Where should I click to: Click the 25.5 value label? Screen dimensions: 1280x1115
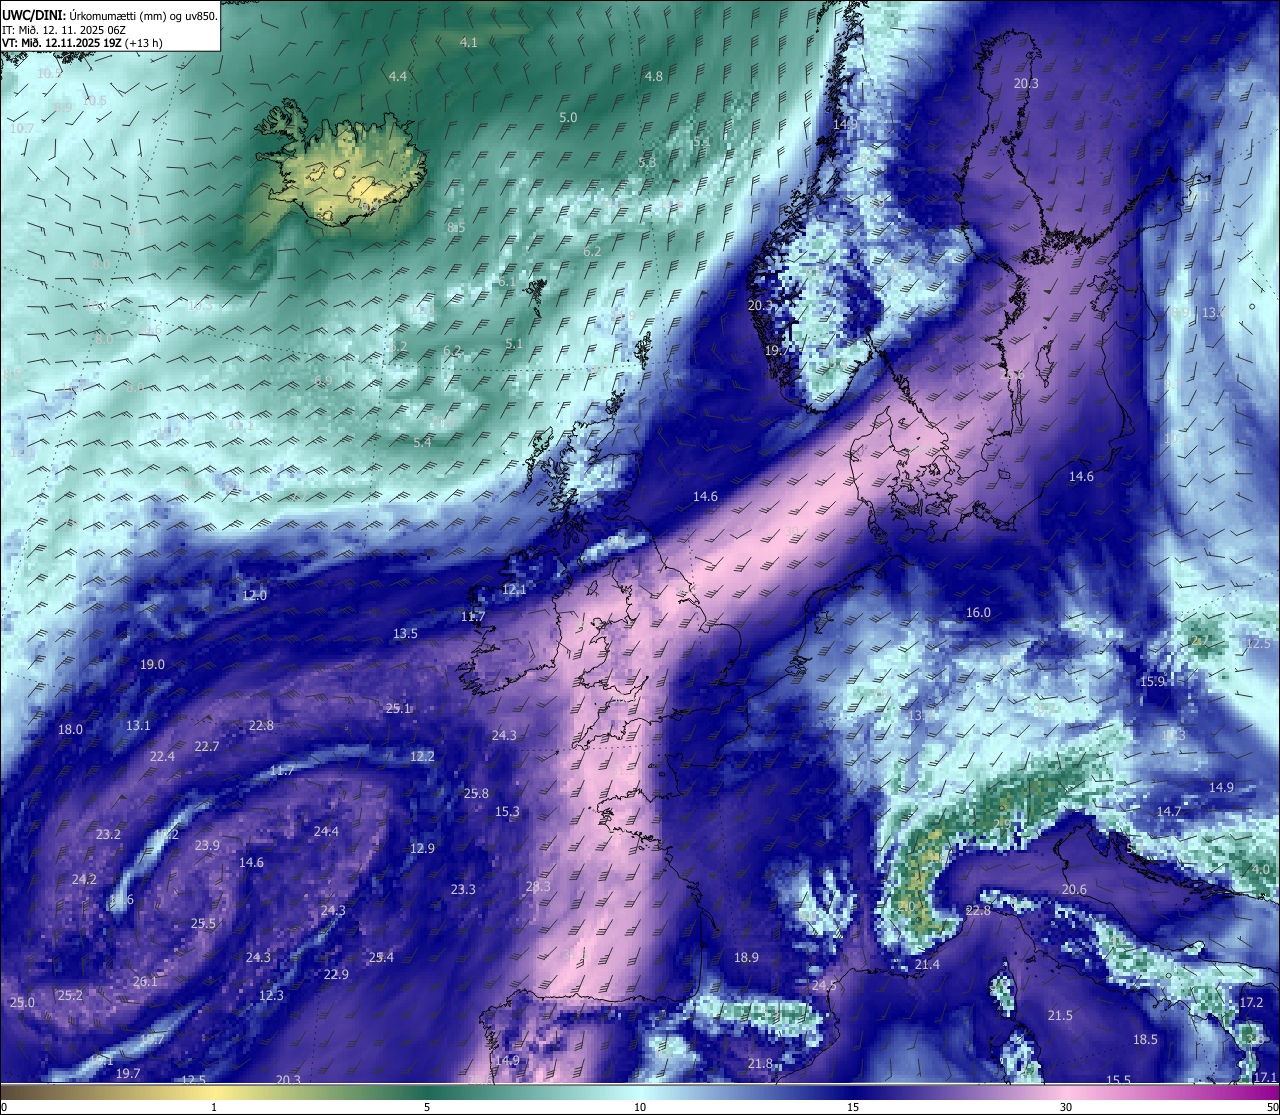coord(203,923)
